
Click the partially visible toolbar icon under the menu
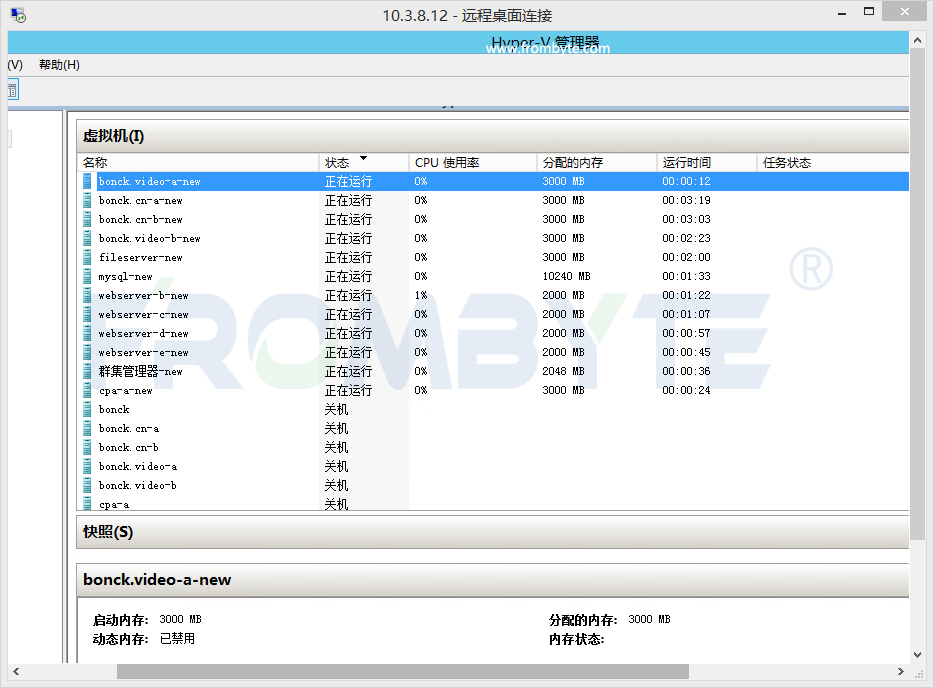[13, 91]
